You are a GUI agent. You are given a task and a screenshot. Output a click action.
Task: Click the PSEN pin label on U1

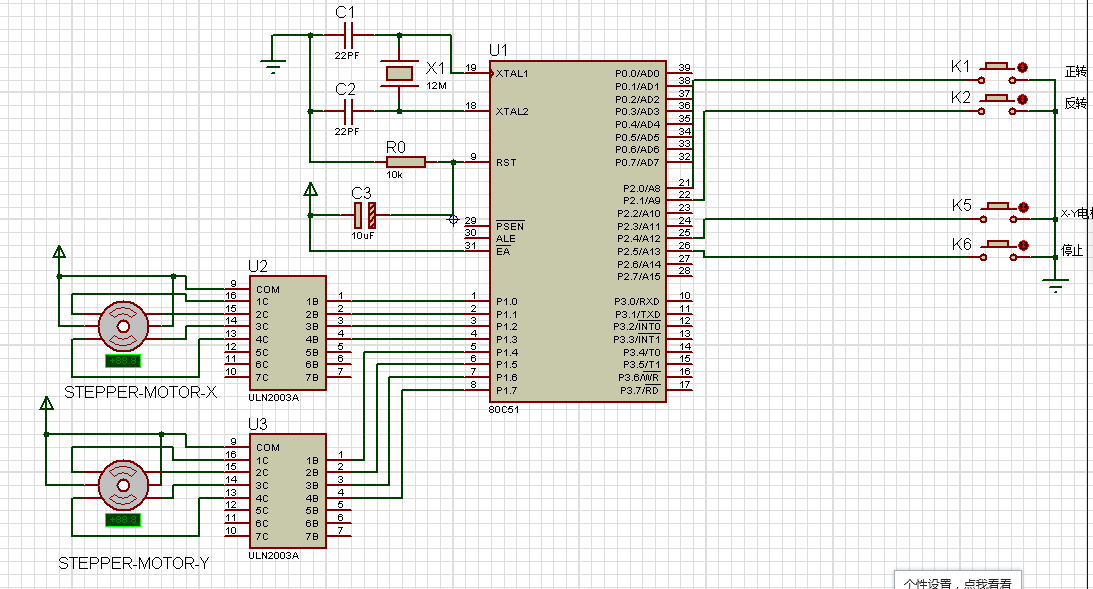tap(510, 227)
